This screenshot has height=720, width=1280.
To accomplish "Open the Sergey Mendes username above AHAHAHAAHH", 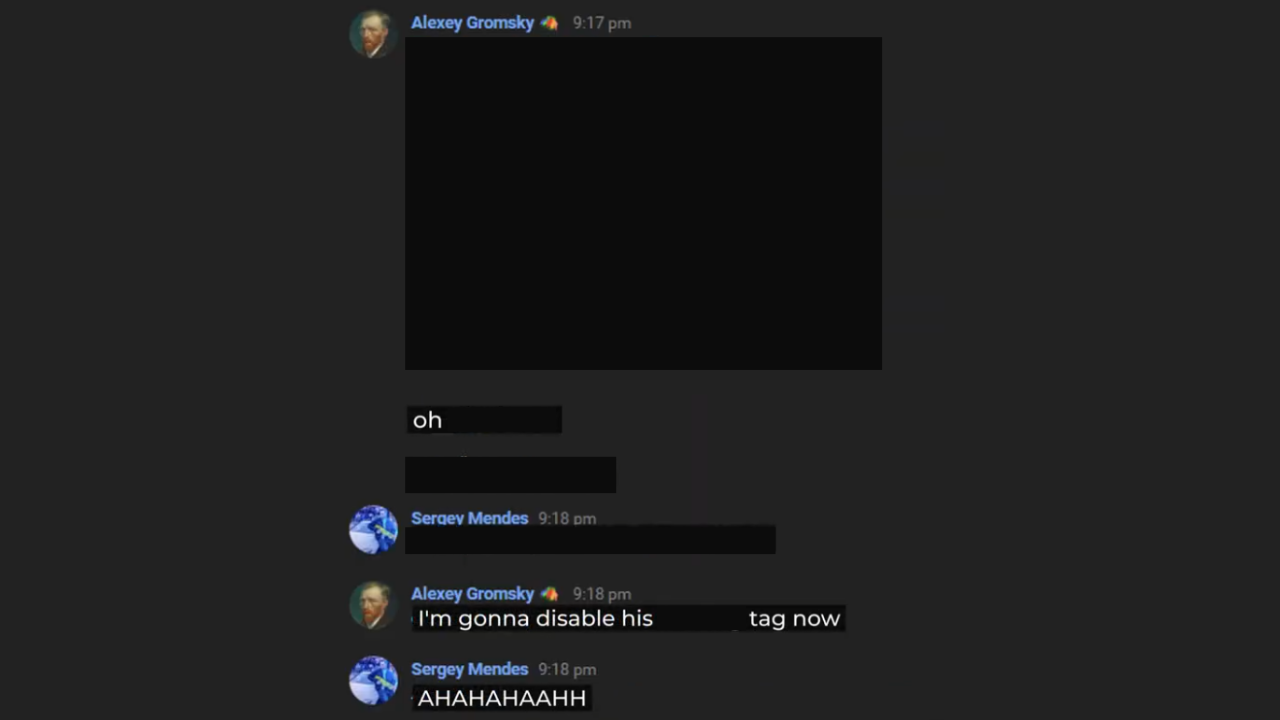I will [x=469, y=669].
